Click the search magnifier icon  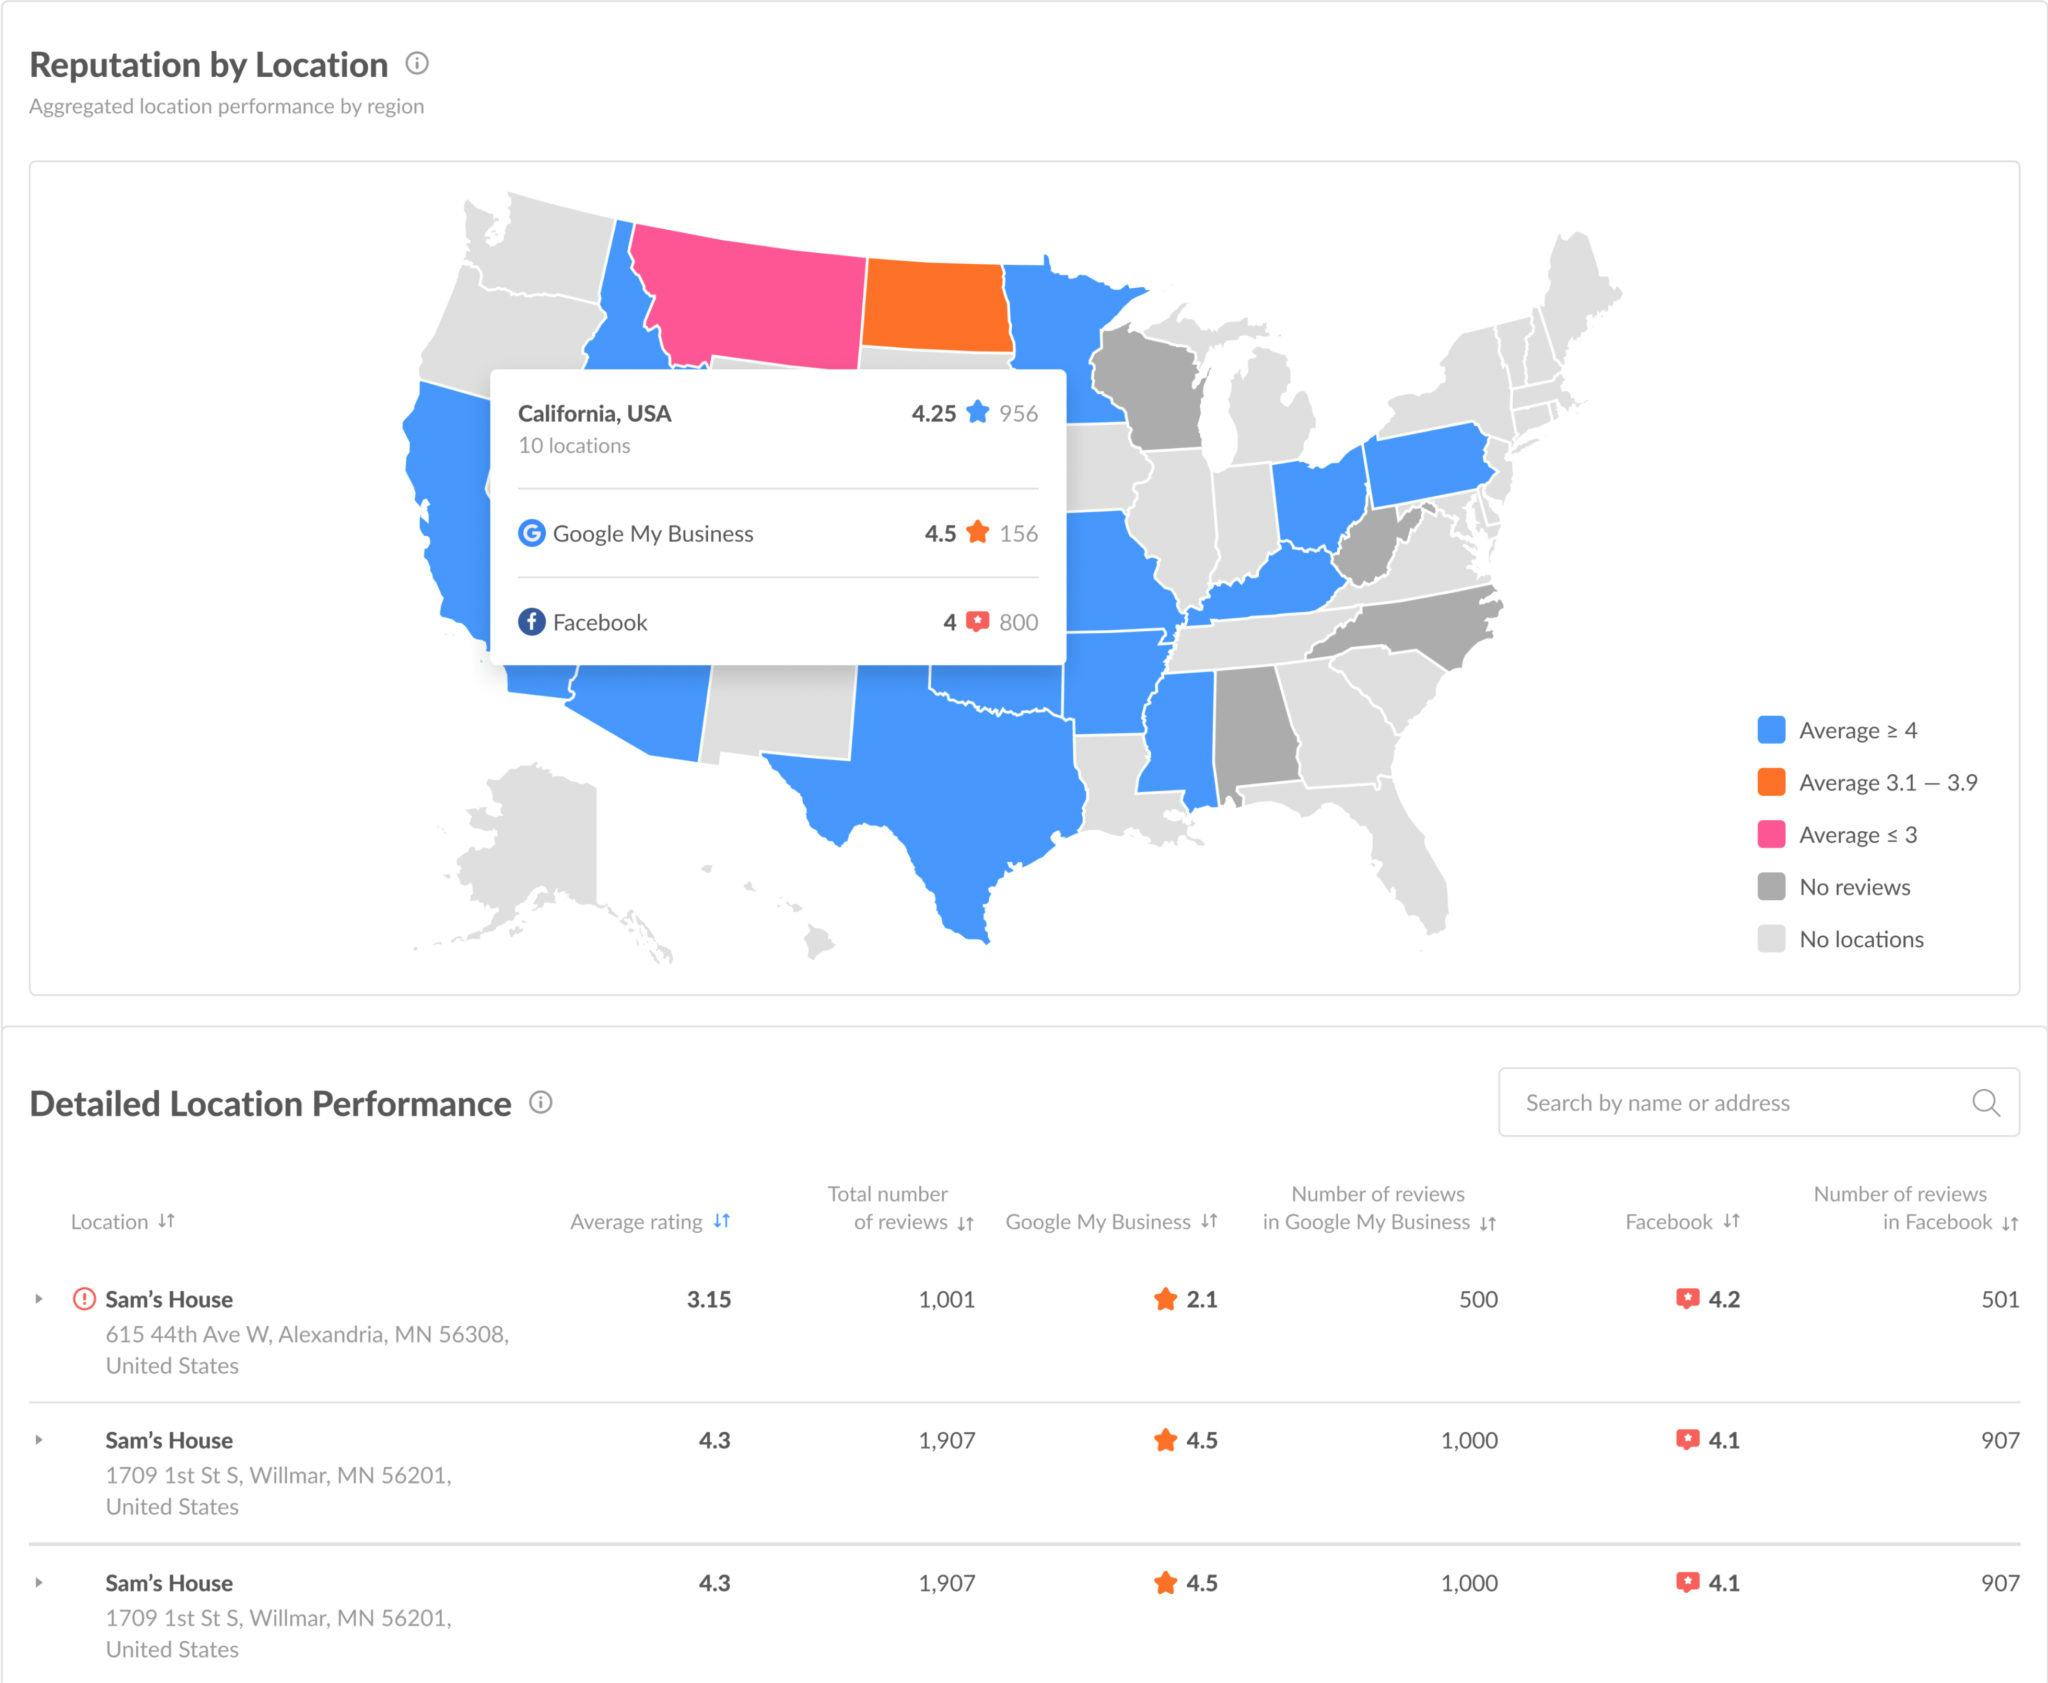click(x=1986, y=1103)
